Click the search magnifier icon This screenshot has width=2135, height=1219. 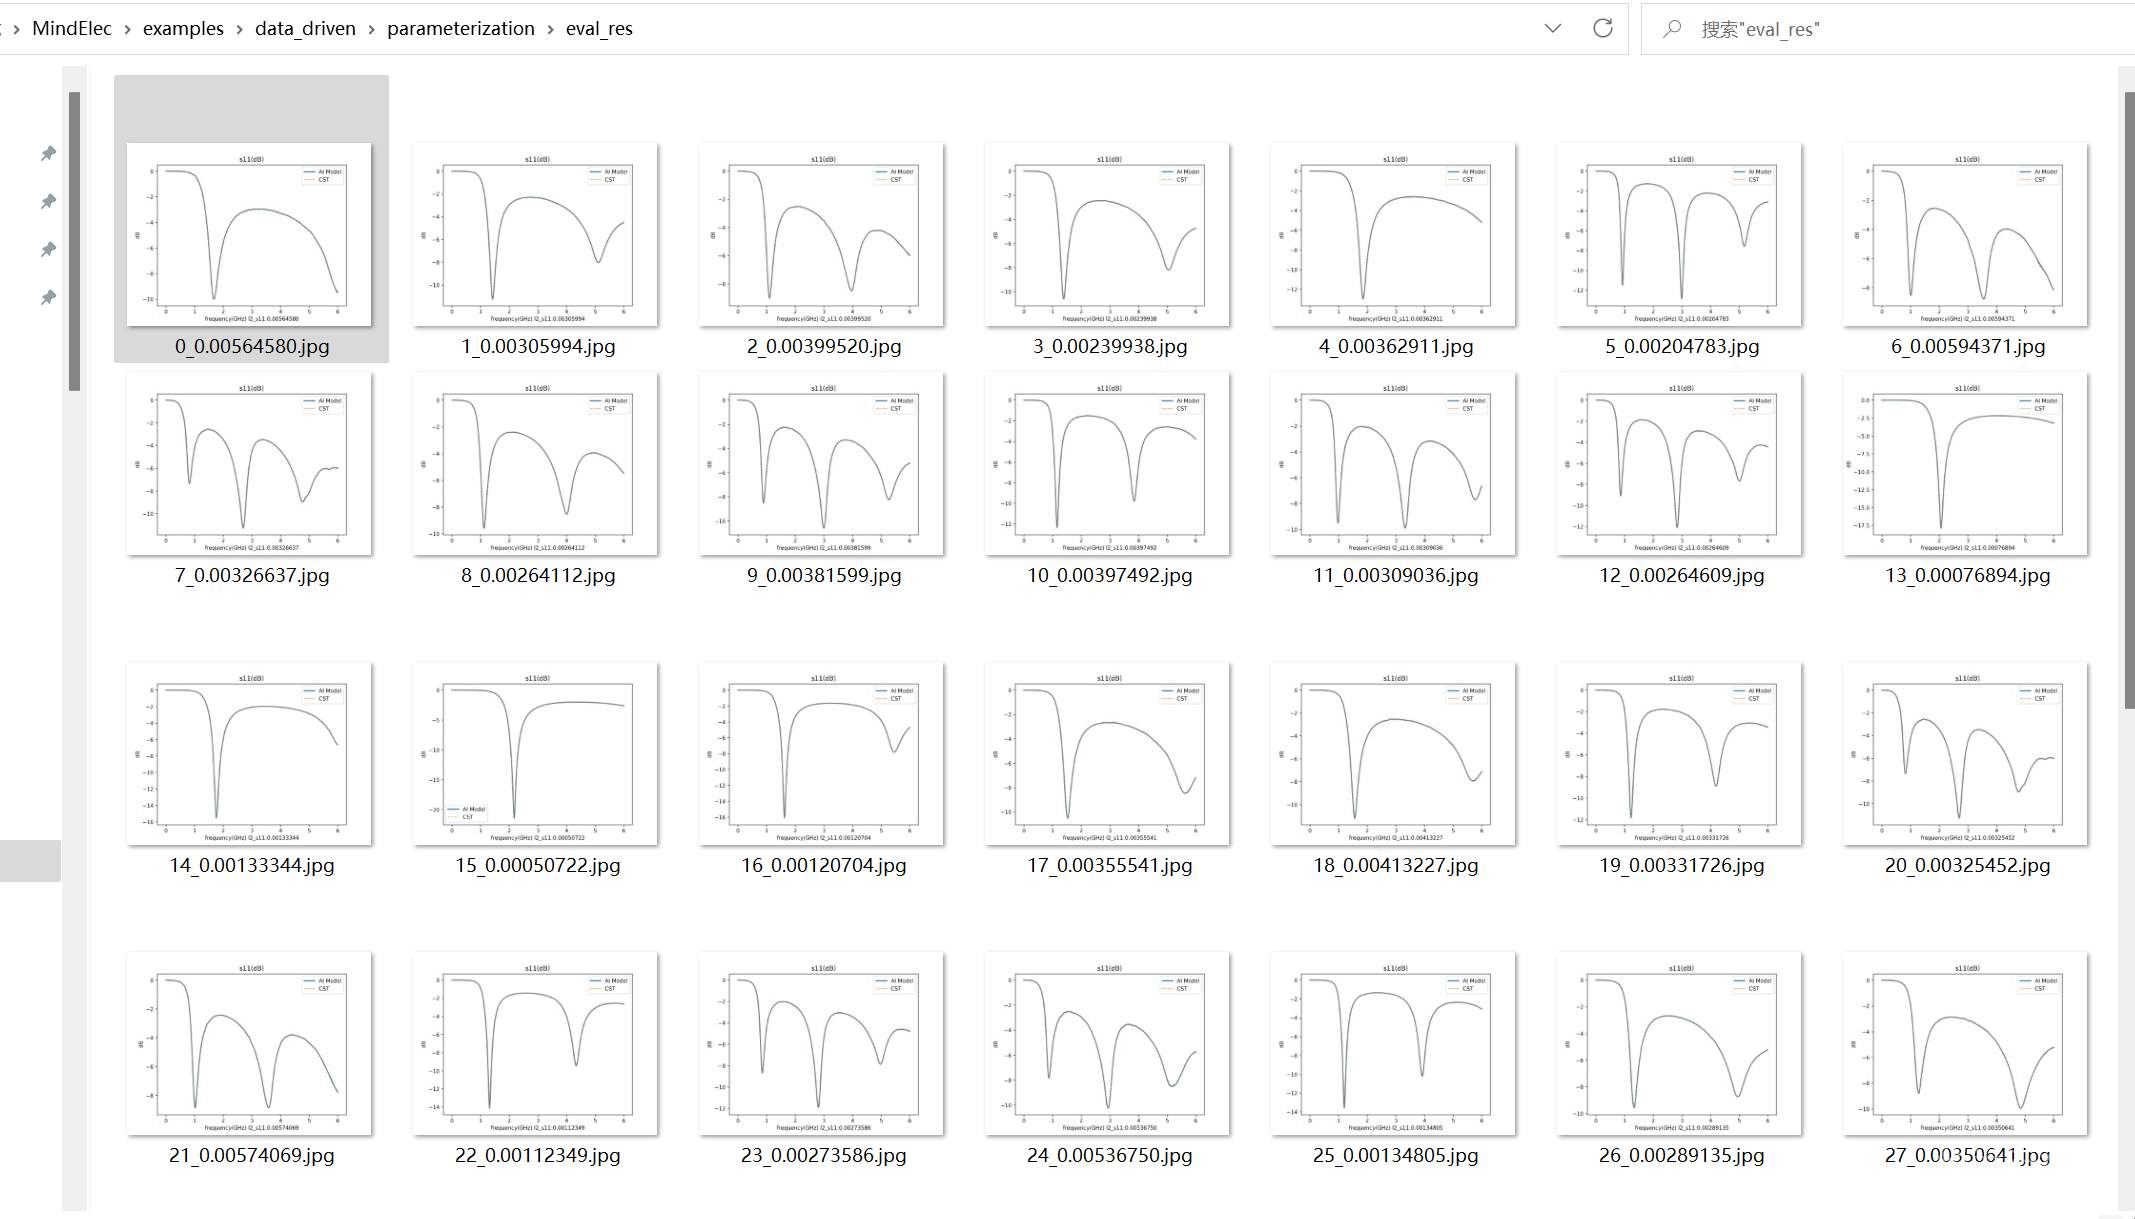pos(1671,29)
